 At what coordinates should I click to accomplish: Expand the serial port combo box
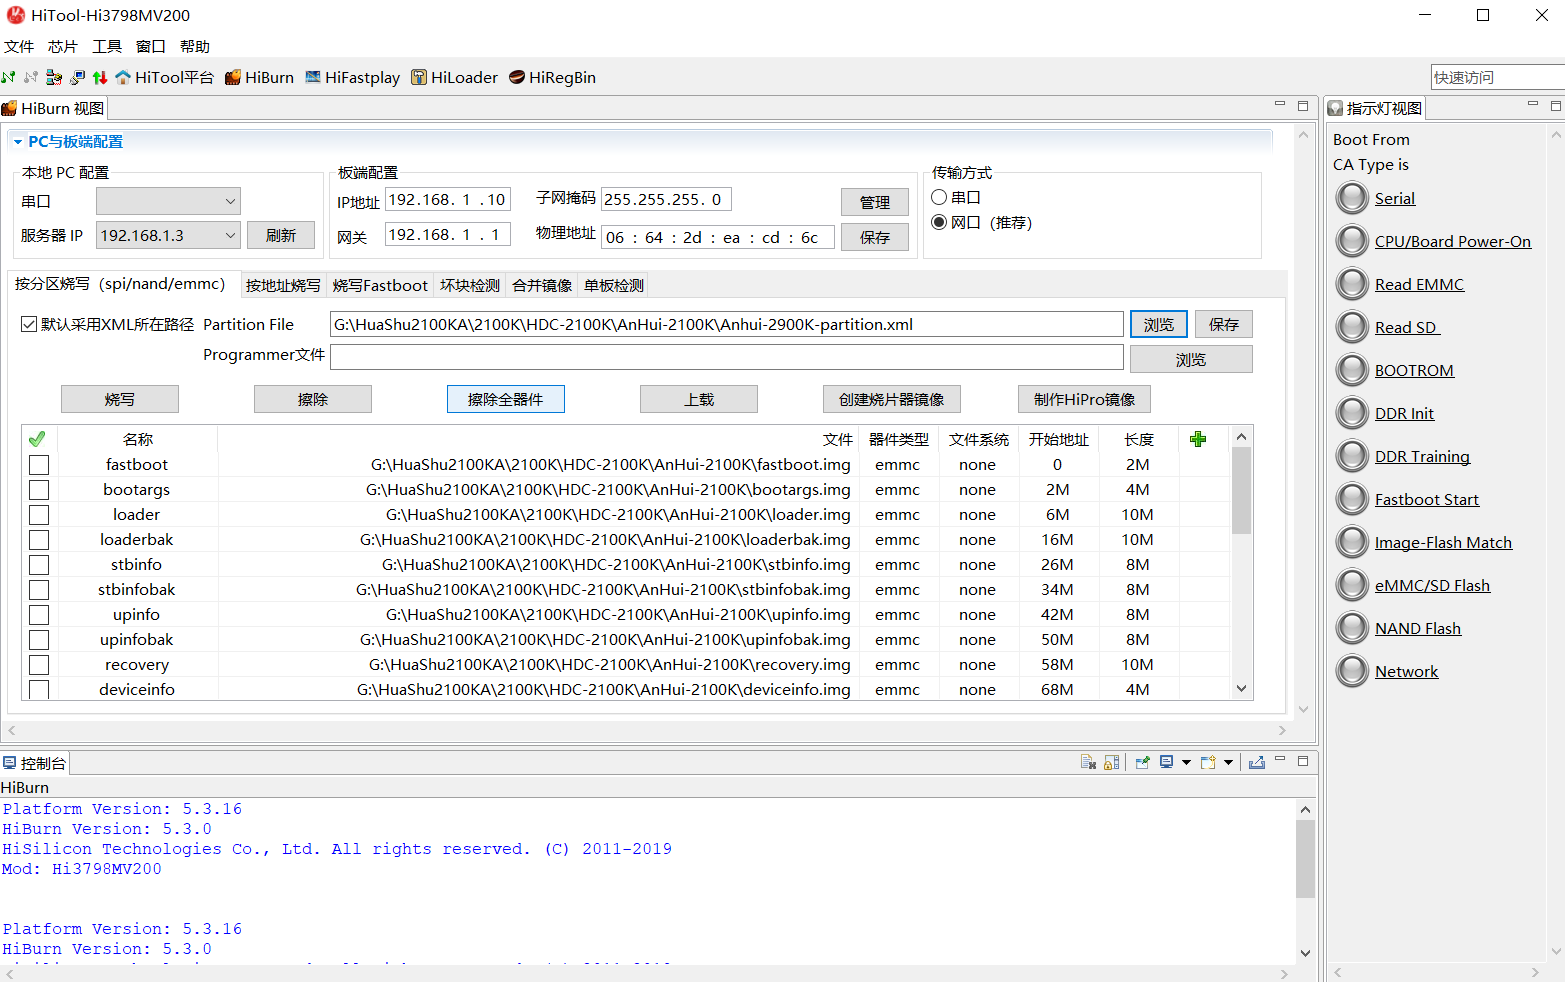230,201
